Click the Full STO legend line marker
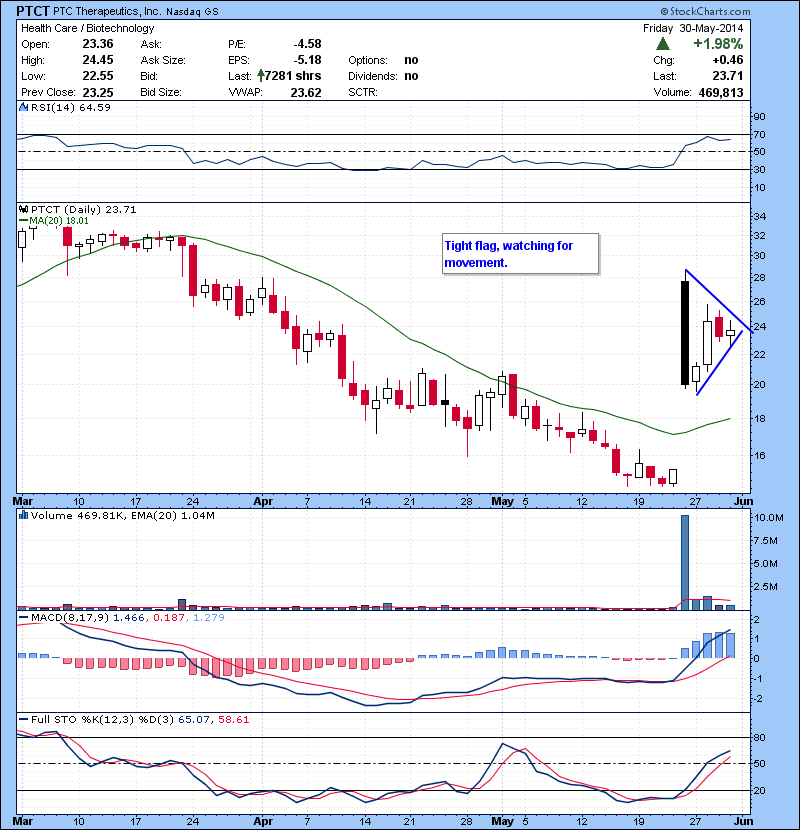Viewport: 800px width, 830px height. pos(23,719)
